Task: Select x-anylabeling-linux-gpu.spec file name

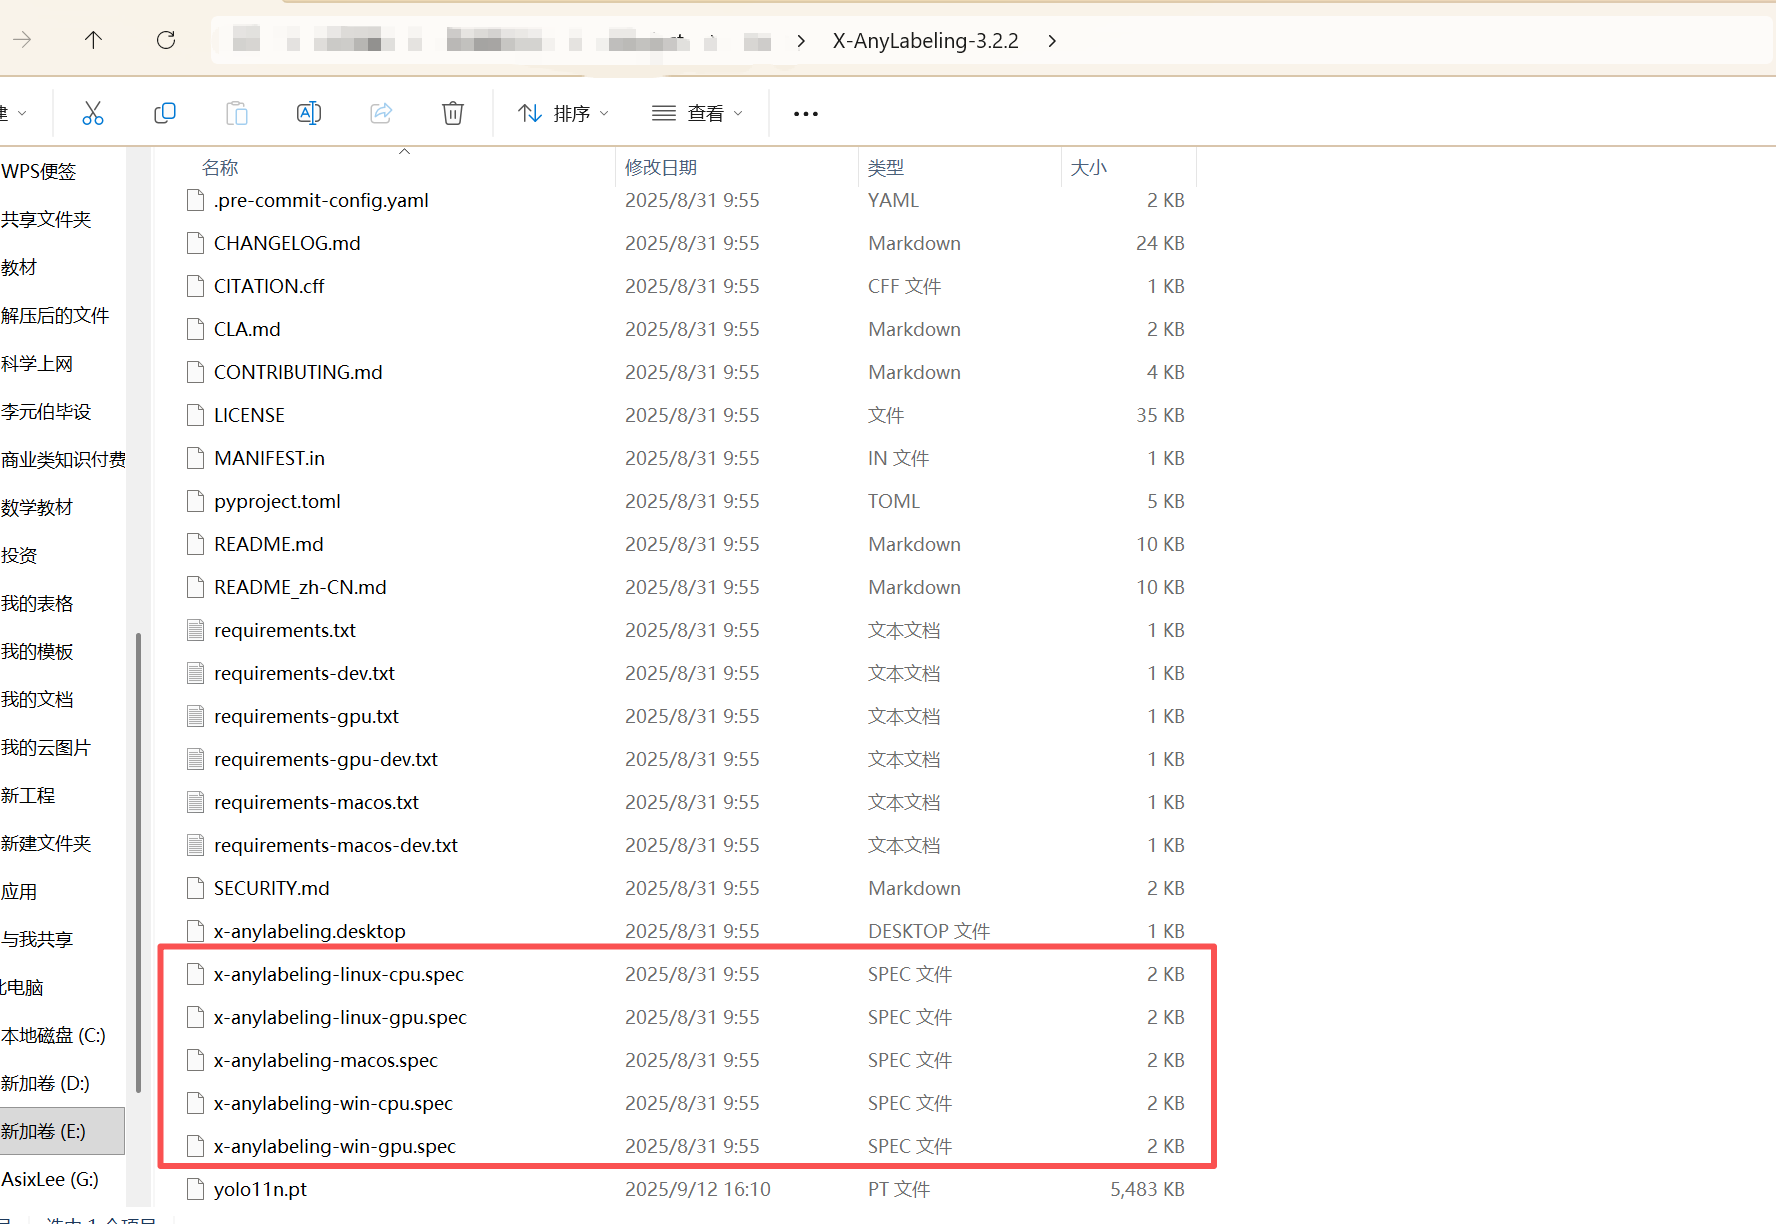Action: click(340, 1018)
